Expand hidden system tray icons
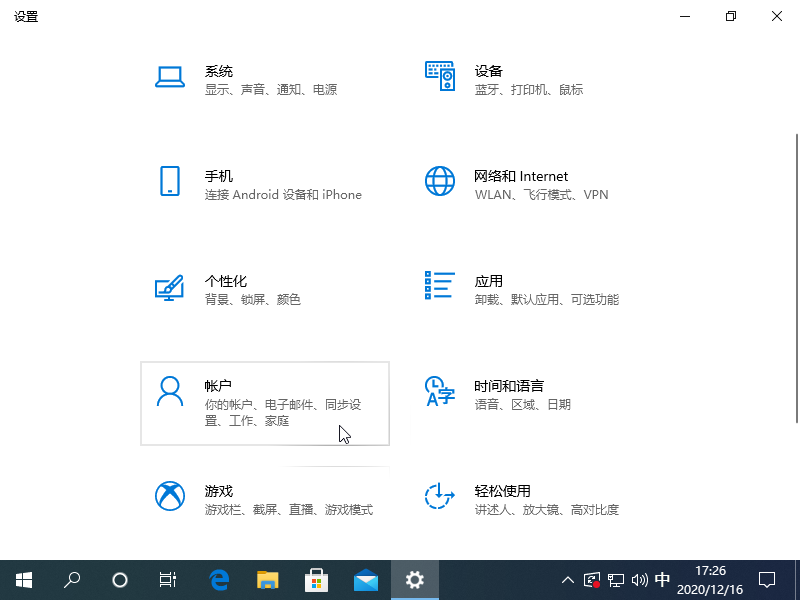This screenshot has height=600, width=800. click(567, 580)
